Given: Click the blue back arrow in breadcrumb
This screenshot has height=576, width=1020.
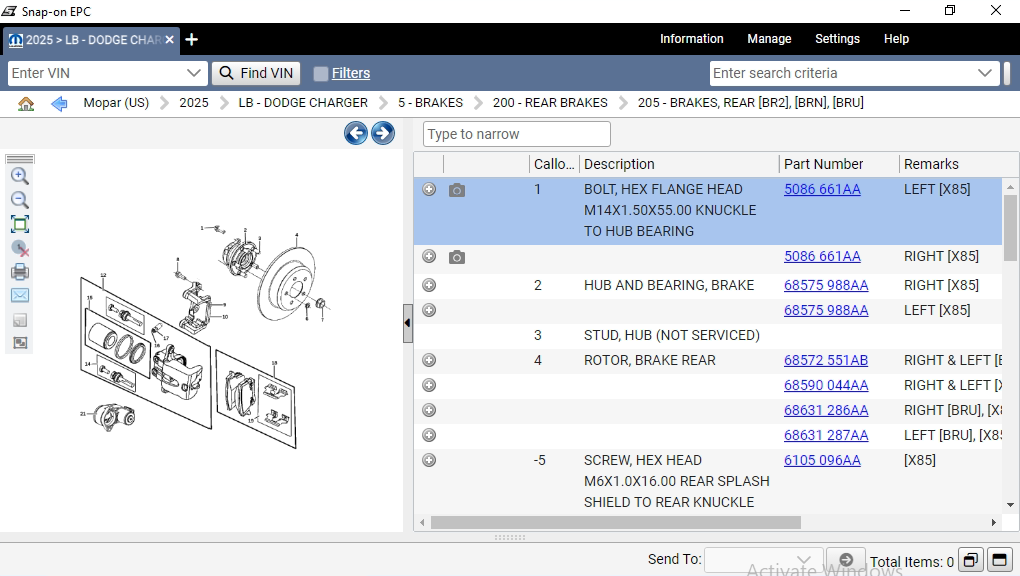Looking at the screenshot, I should pyautogui.click(x=59, y=103).
